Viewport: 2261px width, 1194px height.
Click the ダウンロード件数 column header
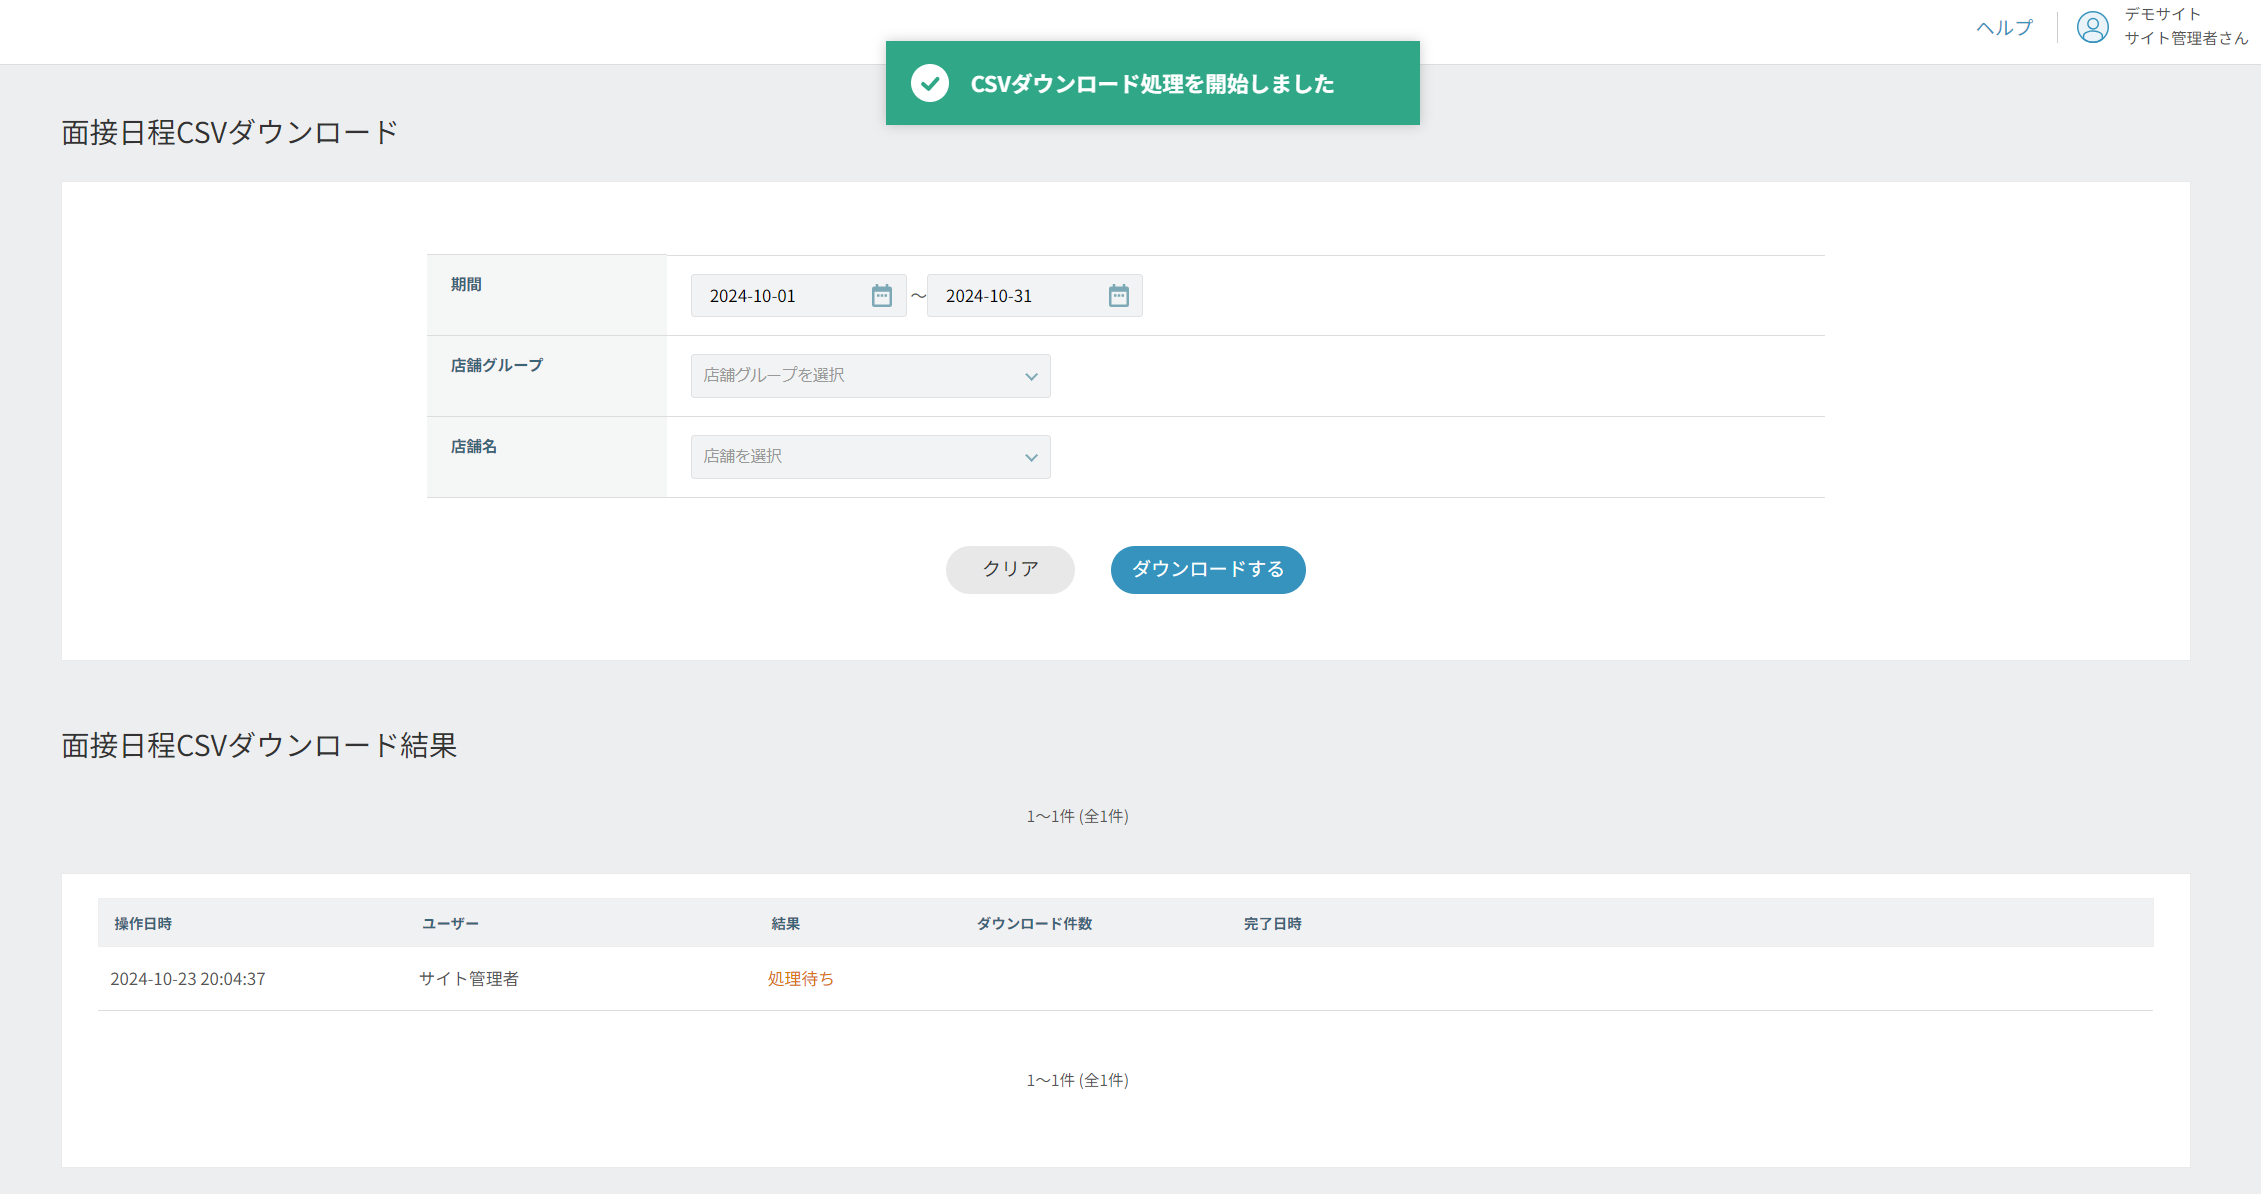pos(1034,924)
